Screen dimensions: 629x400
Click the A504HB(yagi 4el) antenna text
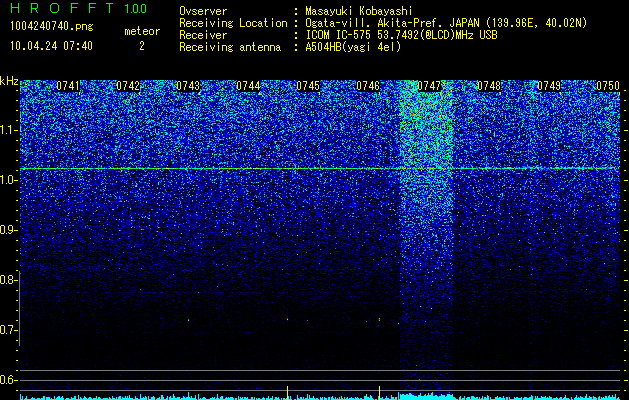pyautogui.click(x=353, y=47)
